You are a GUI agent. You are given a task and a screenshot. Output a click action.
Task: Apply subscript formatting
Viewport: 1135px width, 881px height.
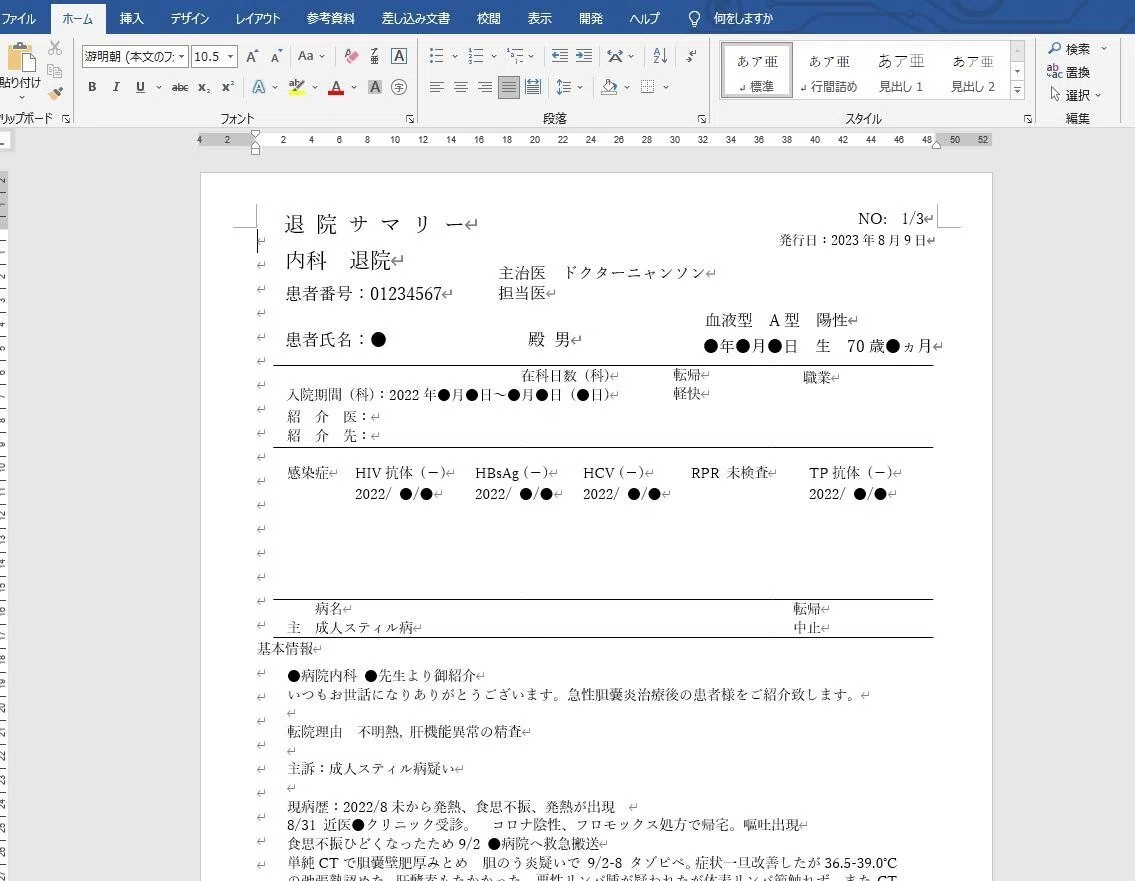pyautogui.click(x=204, y=88)
